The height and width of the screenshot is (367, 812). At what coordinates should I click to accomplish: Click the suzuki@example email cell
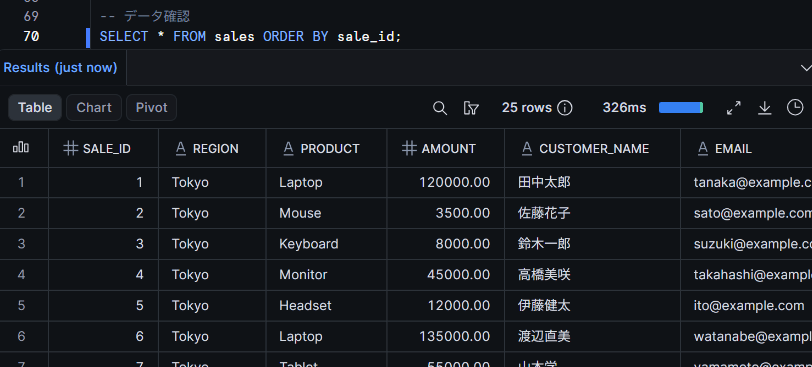click(x=746, y=244)
